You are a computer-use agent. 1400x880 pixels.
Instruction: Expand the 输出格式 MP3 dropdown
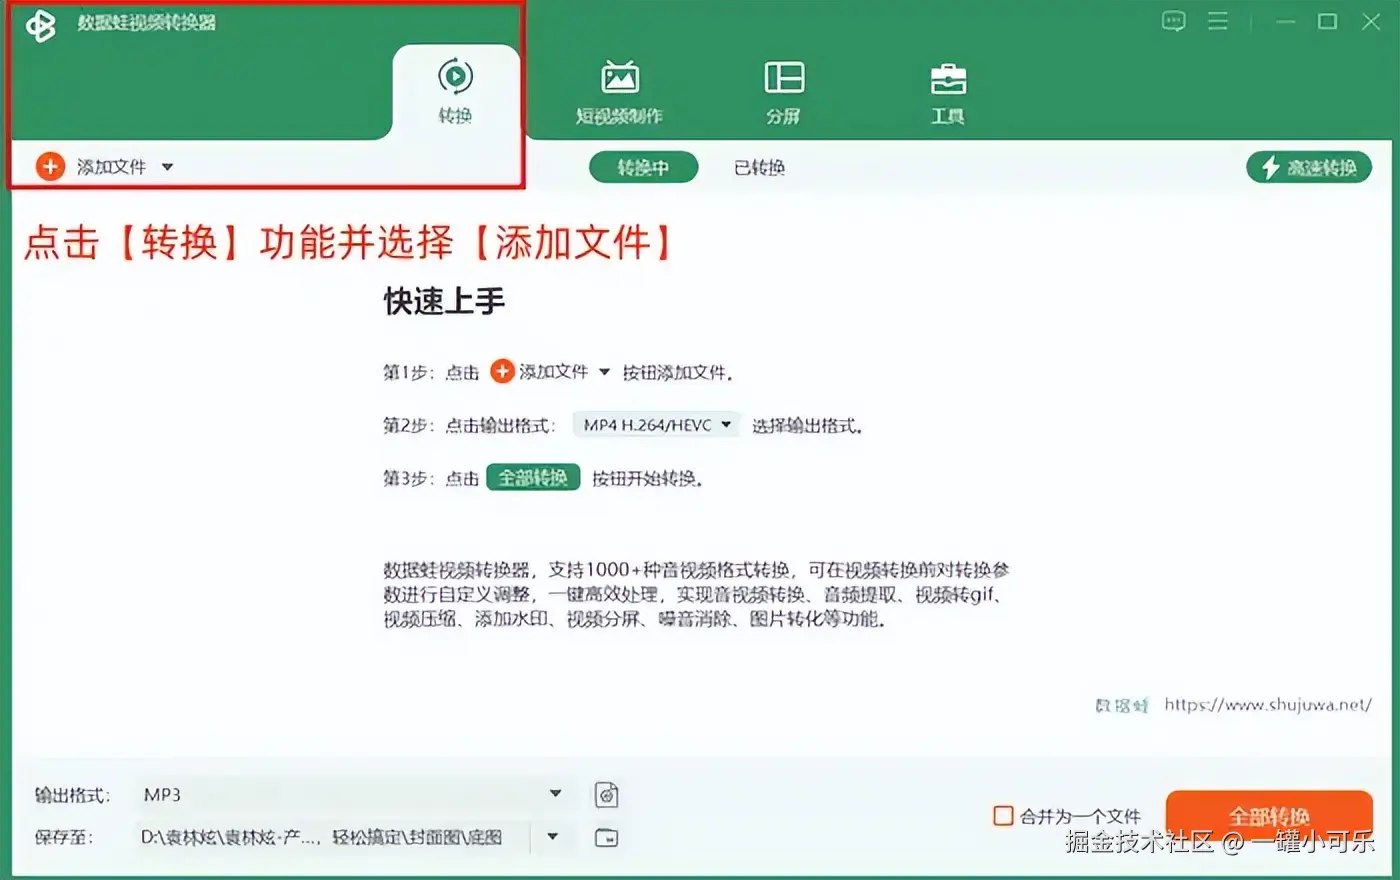pyautogui.click(x=555, y=794)
